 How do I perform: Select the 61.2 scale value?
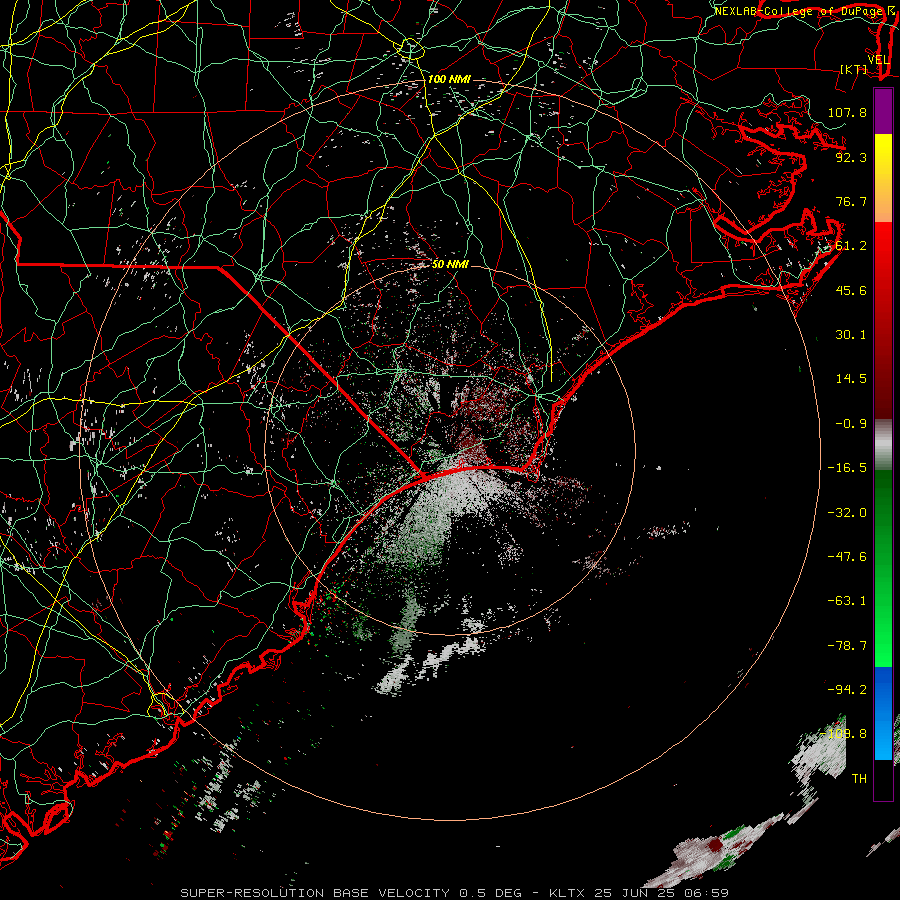[851, 246]
